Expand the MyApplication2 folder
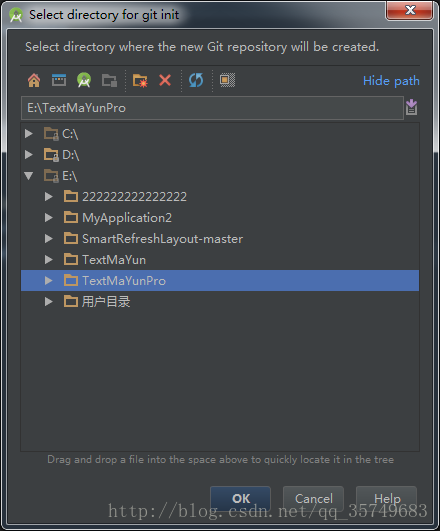The height and width of the screenshot is (531, 440). click(x=49, y=218)
